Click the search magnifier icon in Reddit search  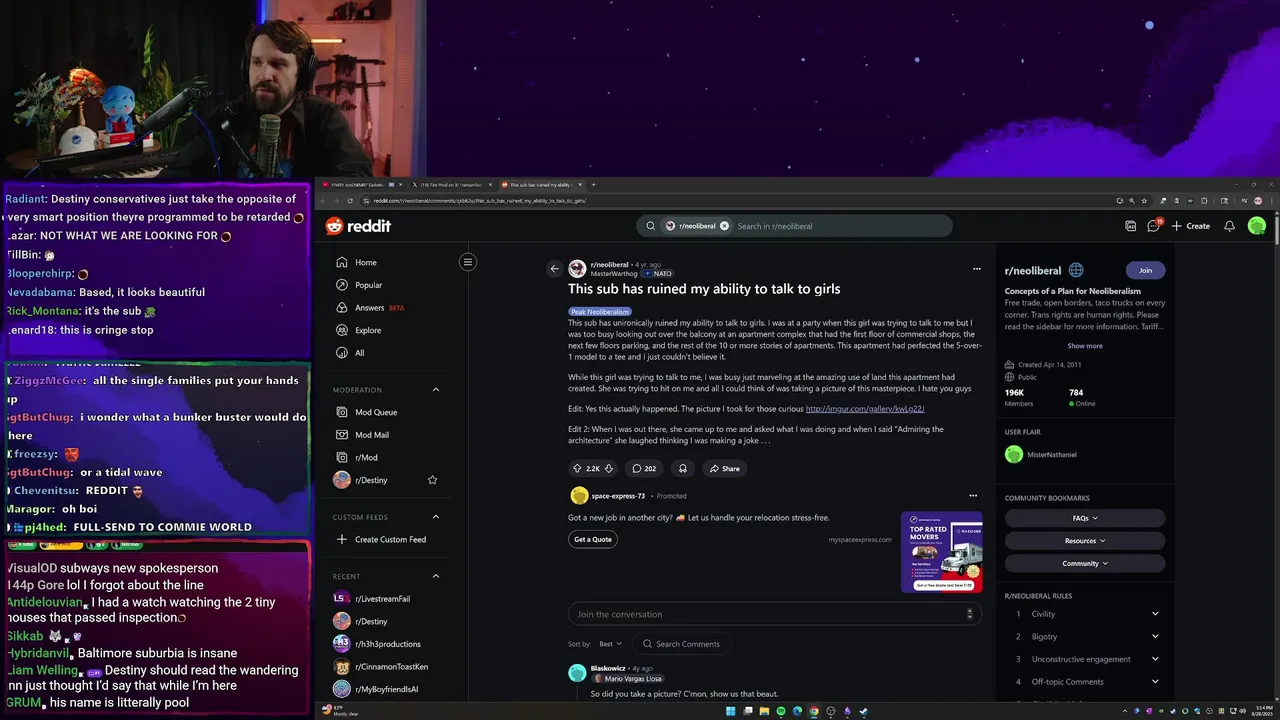[651, 226]
